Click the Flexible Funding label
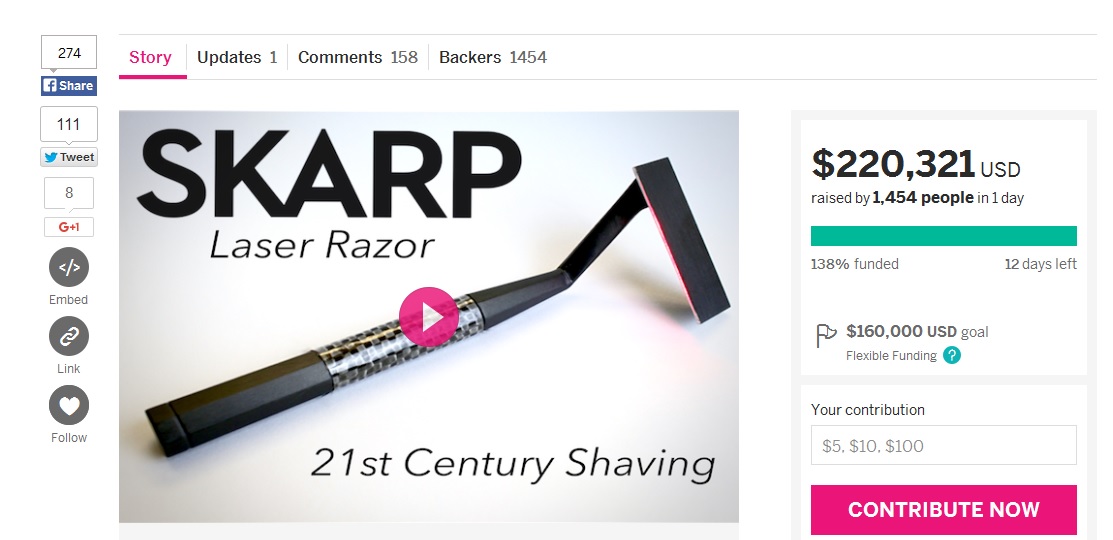Screen dimensions: 1113x540 tap(891, 356)
